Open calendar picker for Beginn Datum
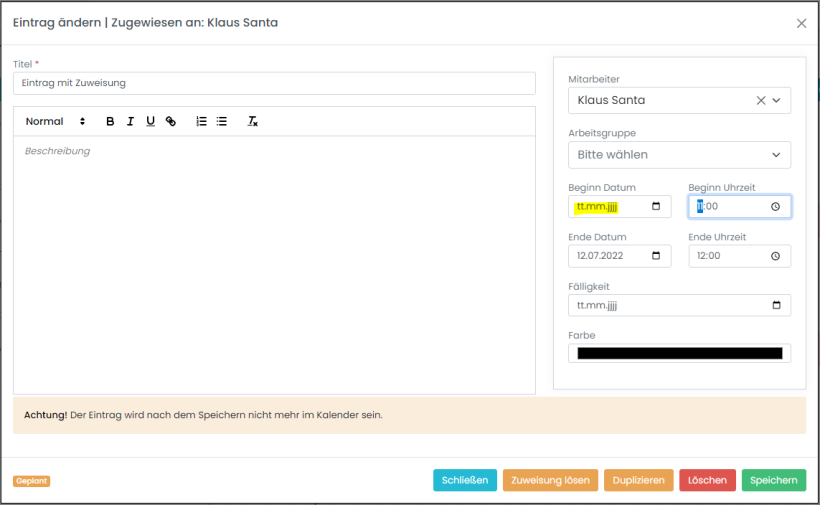 656,207
